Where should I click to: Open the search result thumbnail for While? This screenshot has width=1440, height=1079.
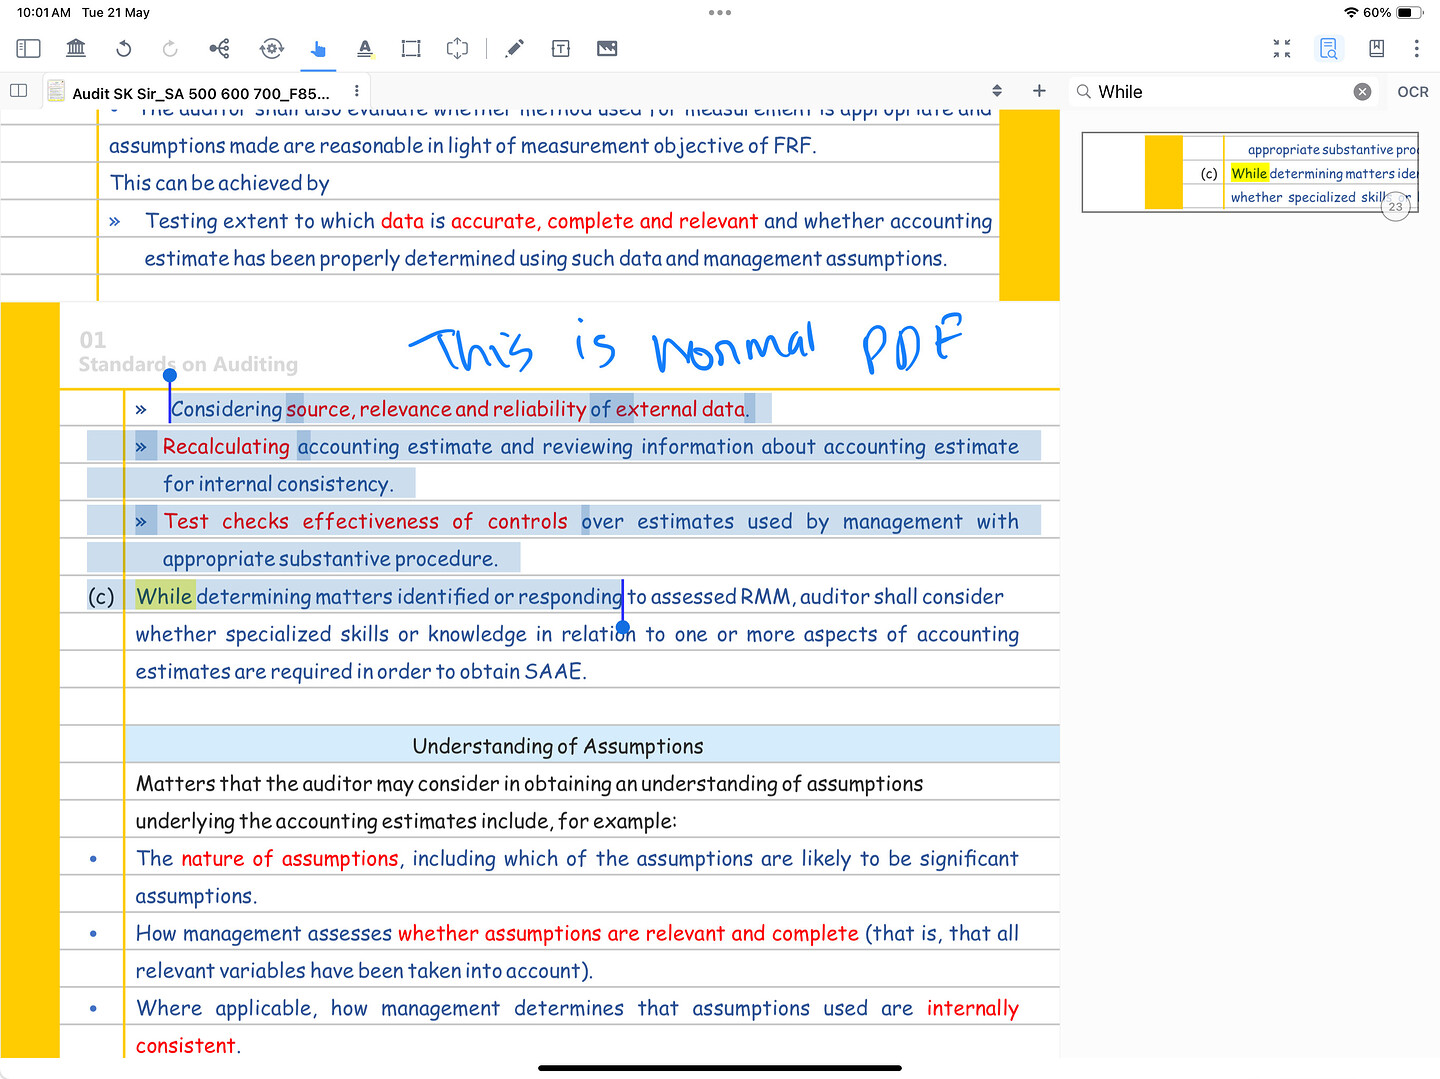[x=1250, y=172]
